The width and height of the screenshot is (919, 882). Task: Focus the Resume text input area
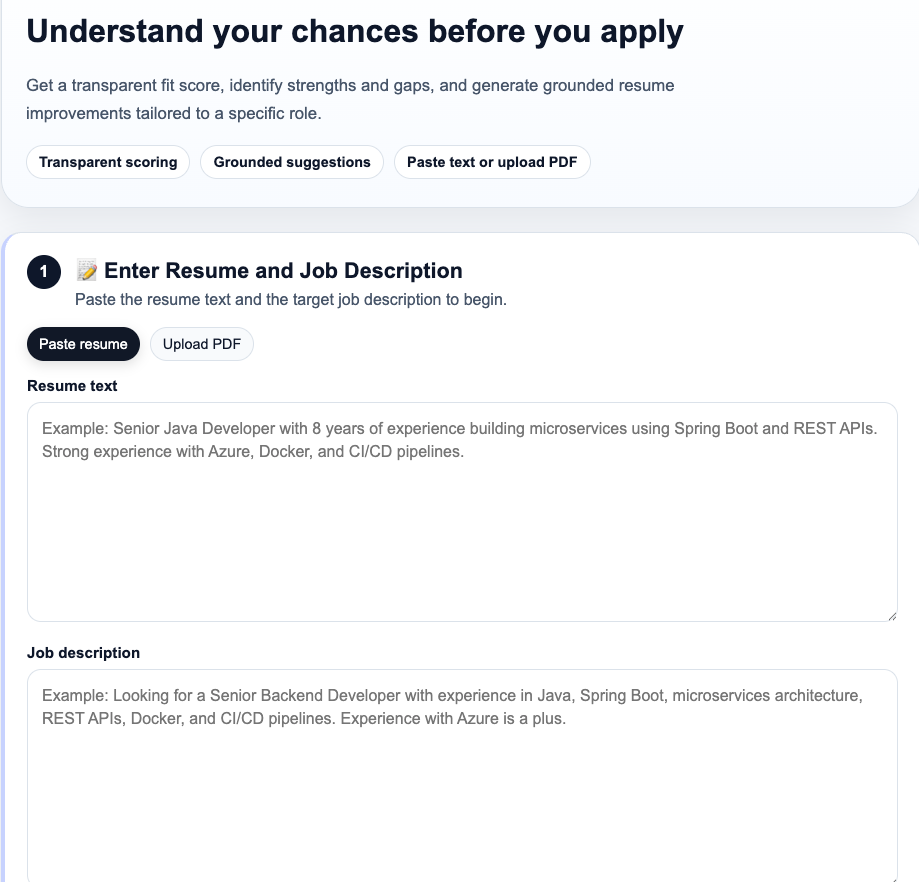(x=462, y=530)
